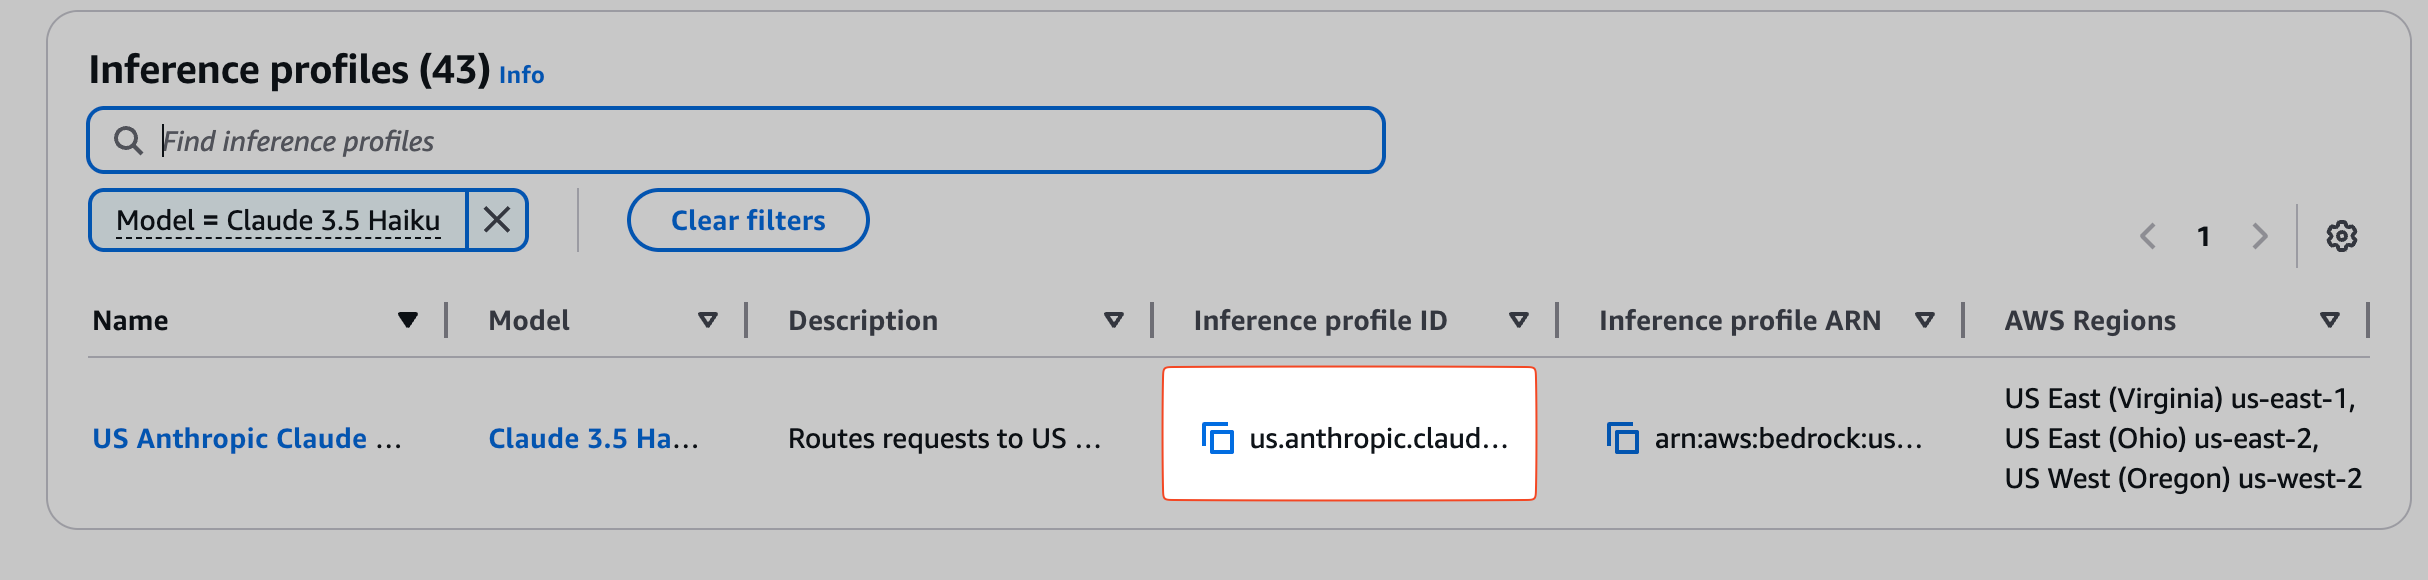Select the Claude 3.5 Haiku model link

click(x=592, y=438)
